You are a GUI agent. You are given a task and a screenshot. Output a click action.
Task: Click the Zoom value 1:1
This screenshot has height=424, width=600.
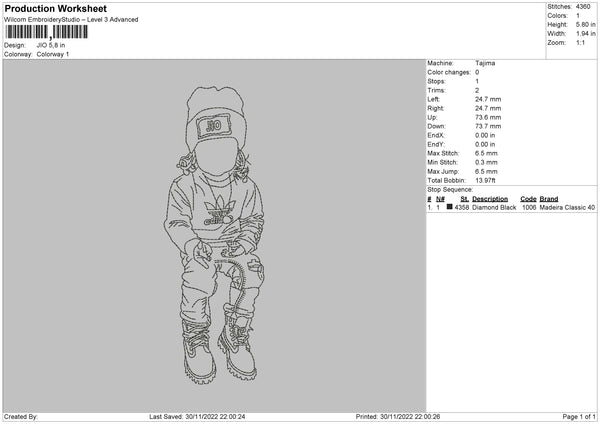point(580,42)
